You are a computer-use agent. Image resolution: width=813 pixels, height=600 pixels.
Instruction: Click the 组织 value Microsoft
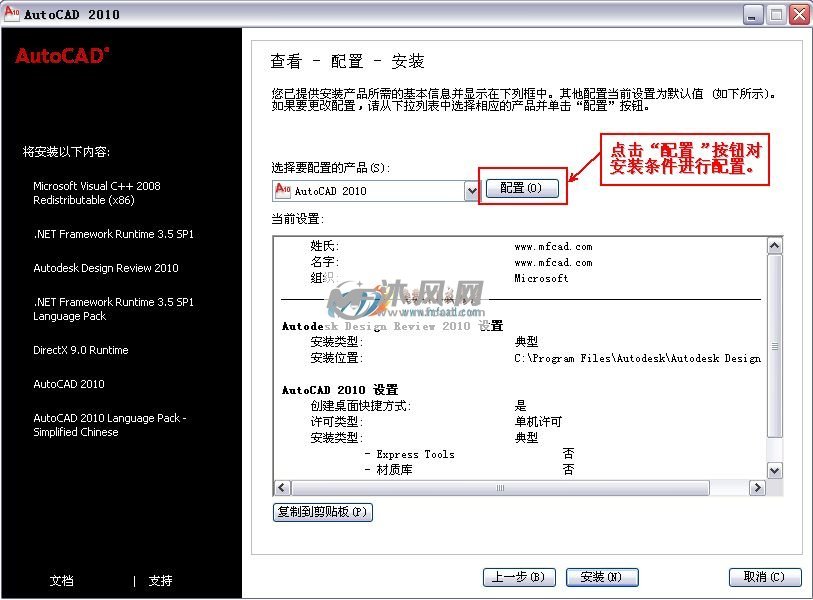click(x=541, y=278)
